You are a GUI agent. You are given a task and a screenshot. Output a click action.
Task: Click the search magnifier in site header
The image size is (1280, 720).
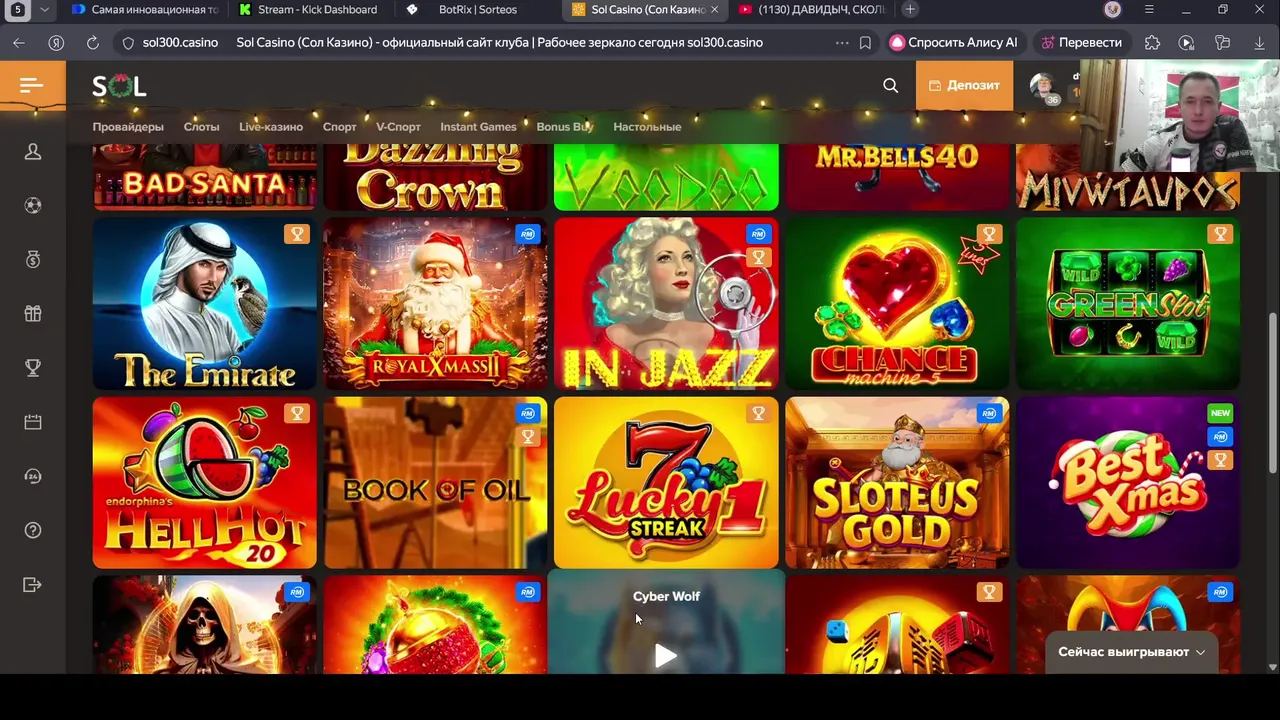[890, 85]
